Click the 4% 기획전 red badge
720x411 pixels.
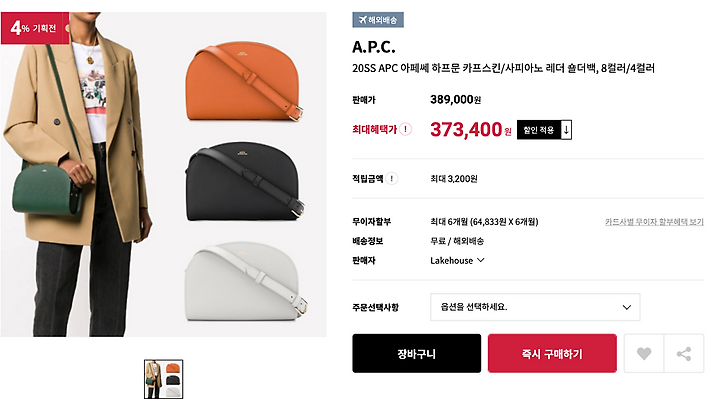35,28
